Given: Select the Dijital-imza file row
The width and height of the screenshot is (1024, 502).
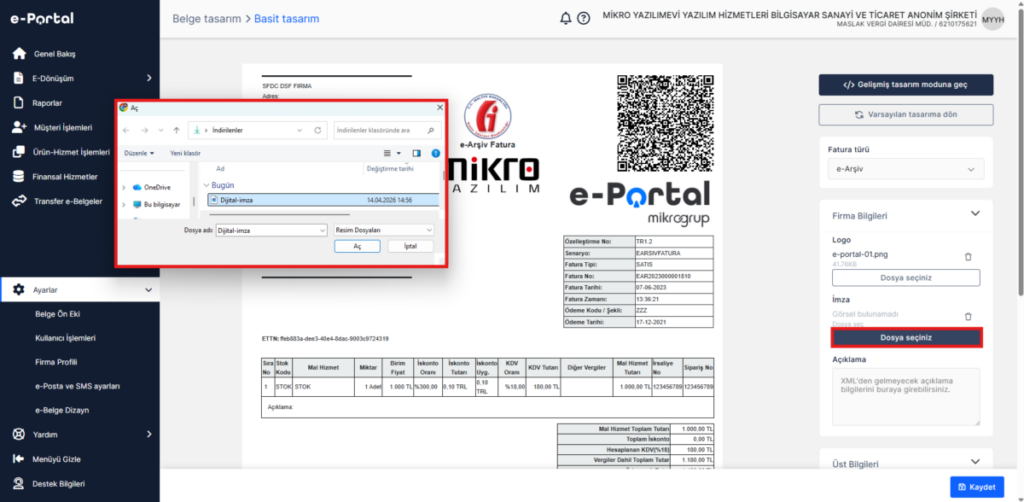Looking at the screenshot, I should coord(323,200).
